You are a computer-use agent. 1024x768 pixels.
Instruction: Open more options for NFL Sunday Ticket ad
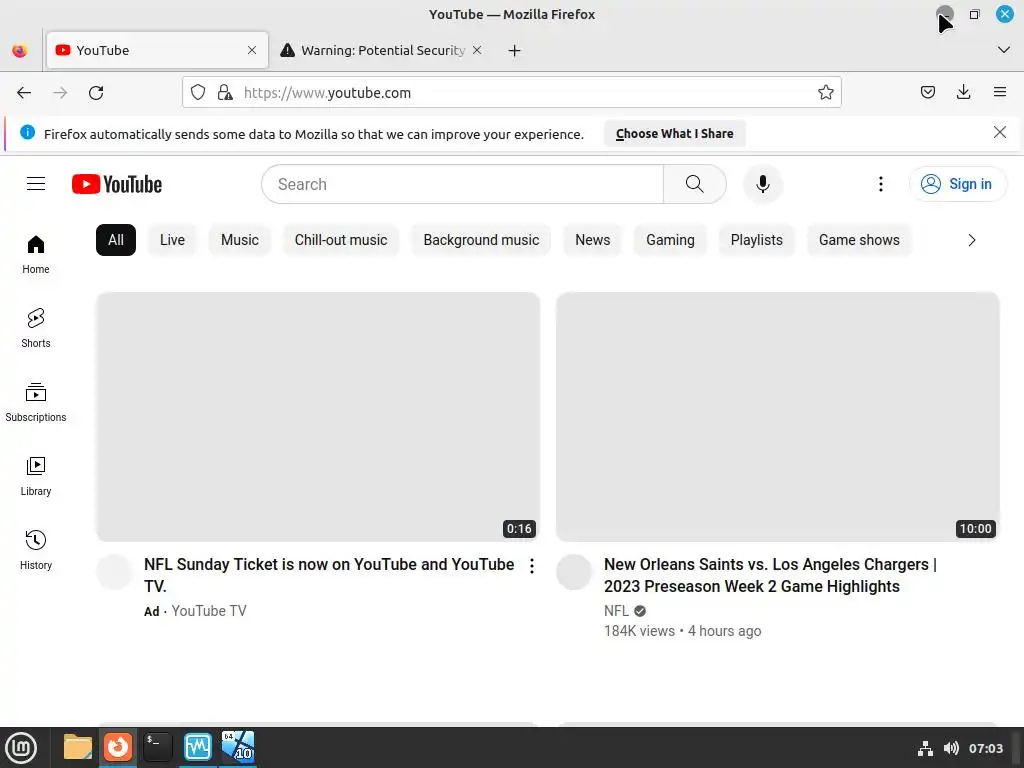(x=532, y=566)
